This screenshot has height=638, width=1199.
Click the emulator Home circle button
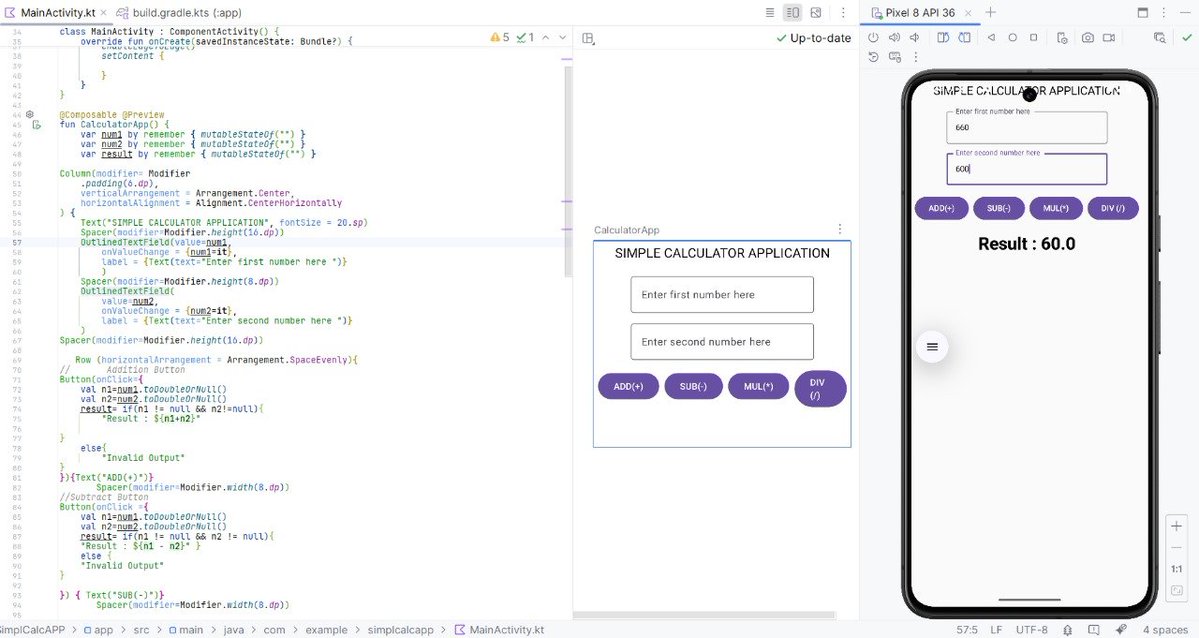[1012, 37]
